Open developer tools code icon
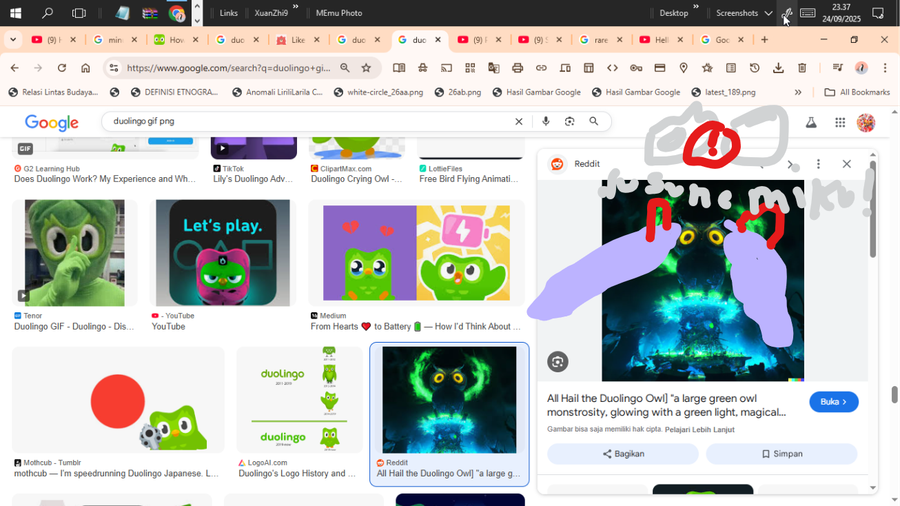The height and width of the screenshot is (506, 900). pyautogui.click(x=612, y=68)
